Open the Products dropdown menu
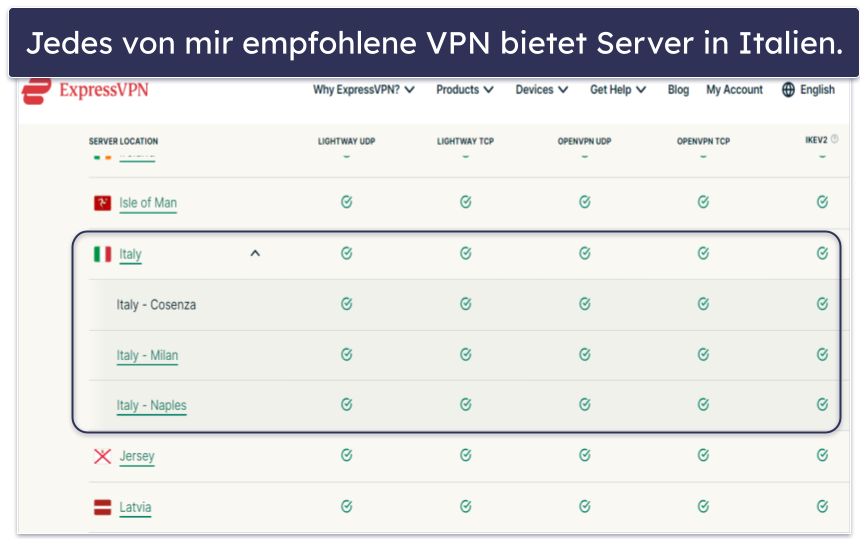Image resolution: width=860 pixels, height=539 pixels. click(x=465, y=89)
